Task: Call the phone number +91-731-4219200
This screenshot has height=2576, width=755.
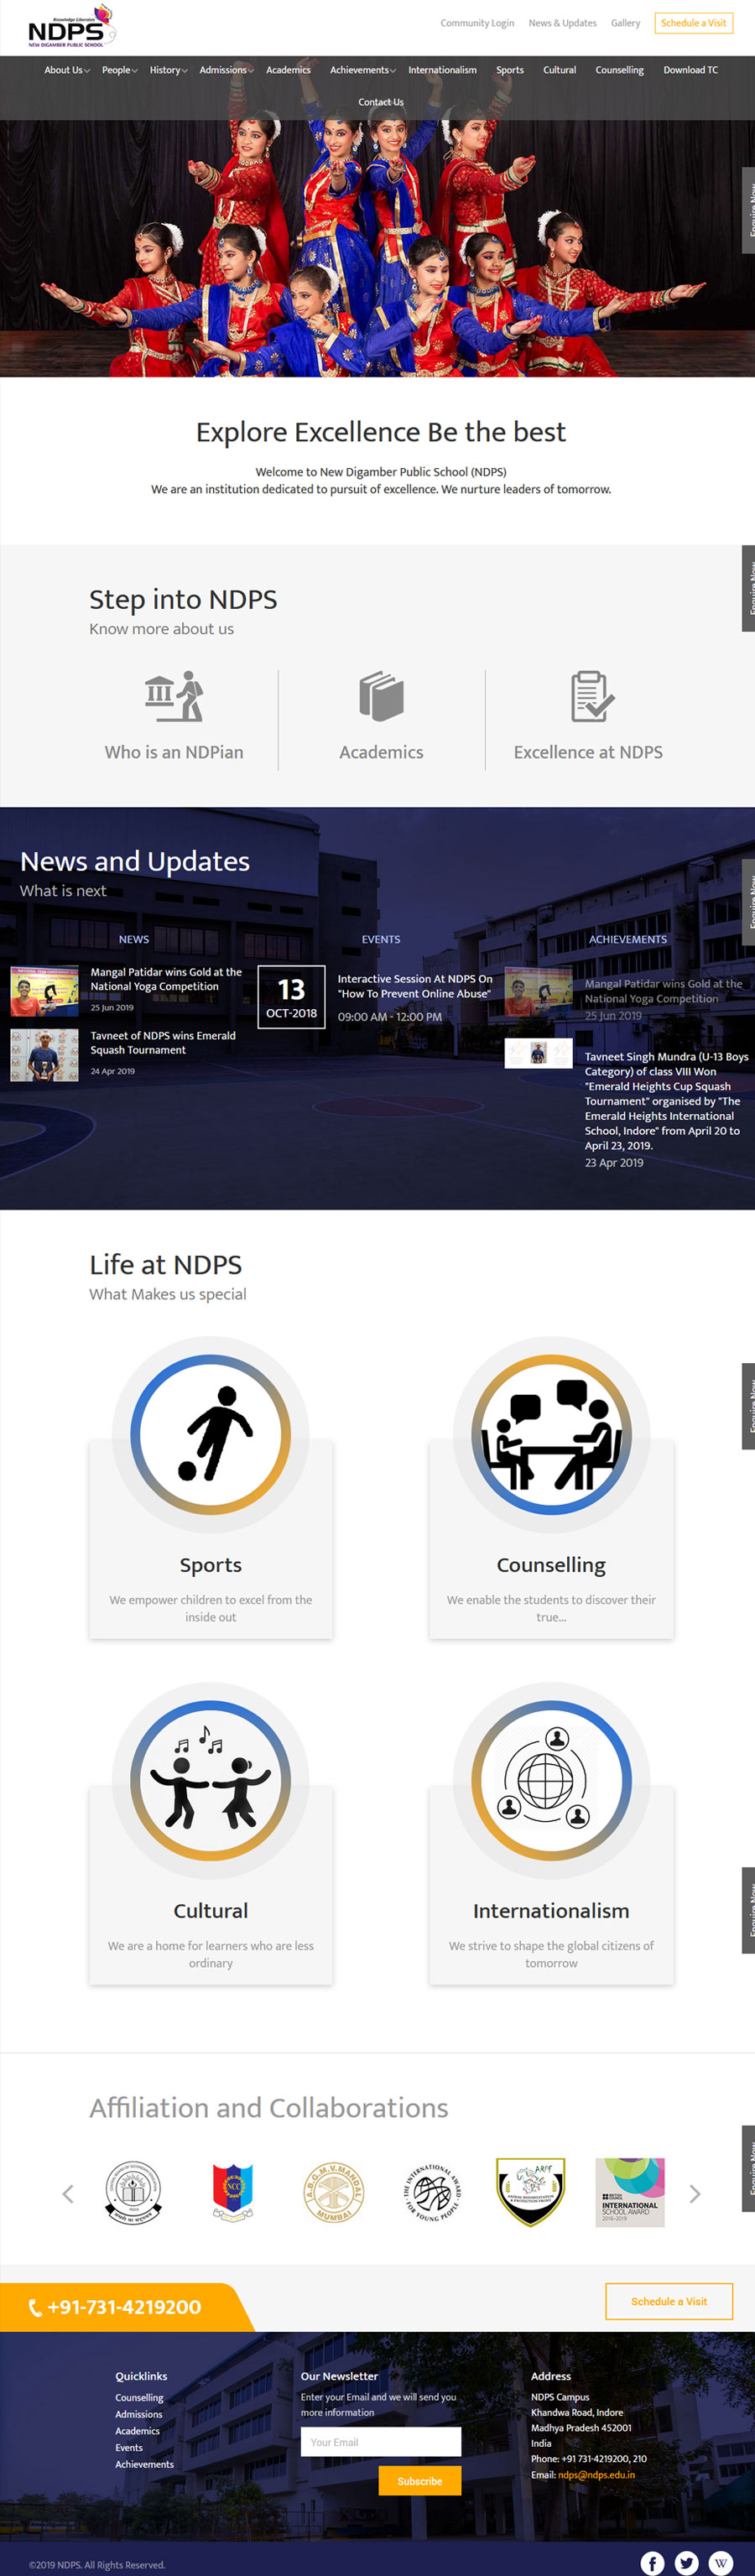Action: click(x=115, y=2307)
